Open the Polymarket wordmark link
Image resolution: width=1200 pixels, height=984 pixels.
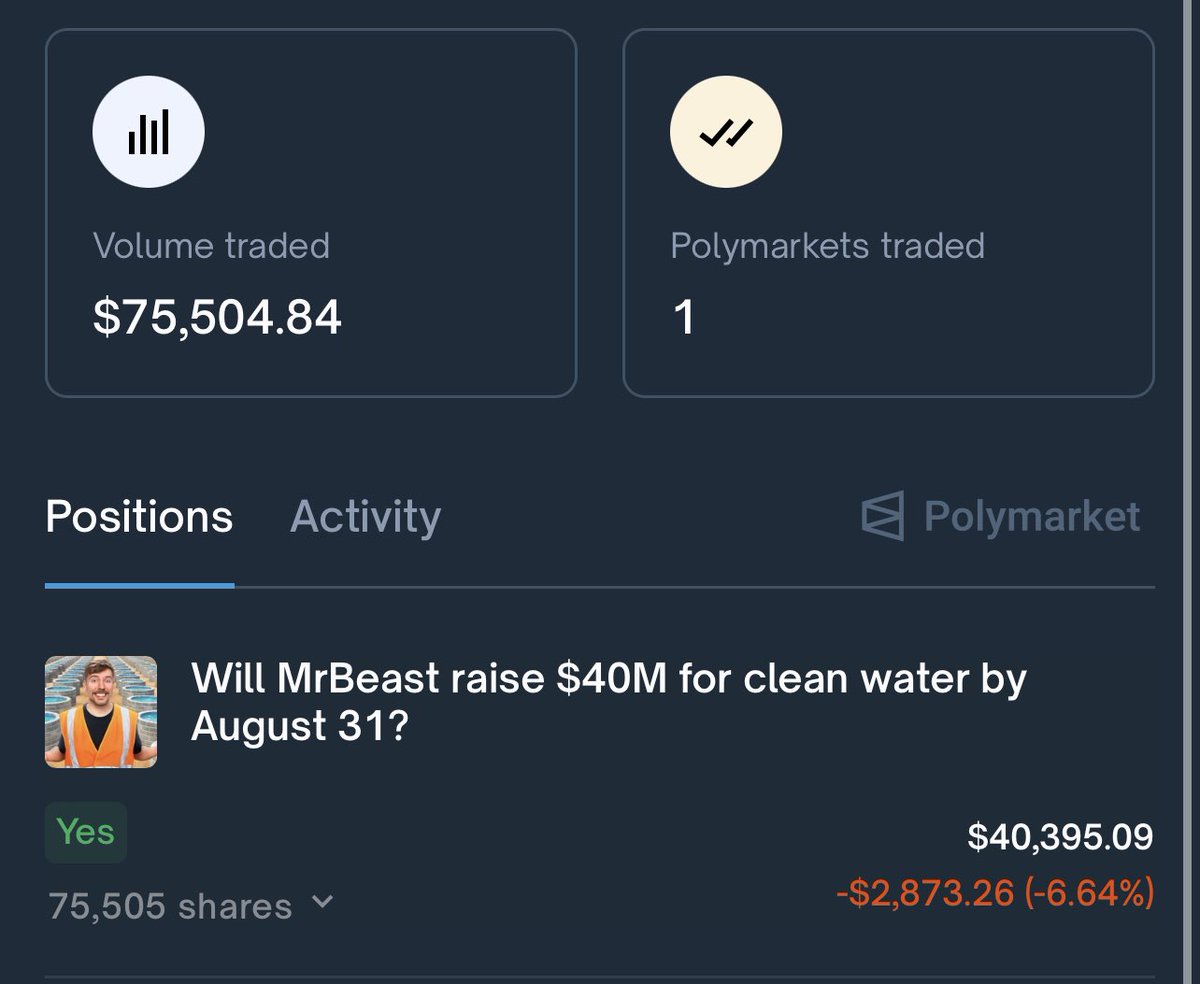point(1031,516)
